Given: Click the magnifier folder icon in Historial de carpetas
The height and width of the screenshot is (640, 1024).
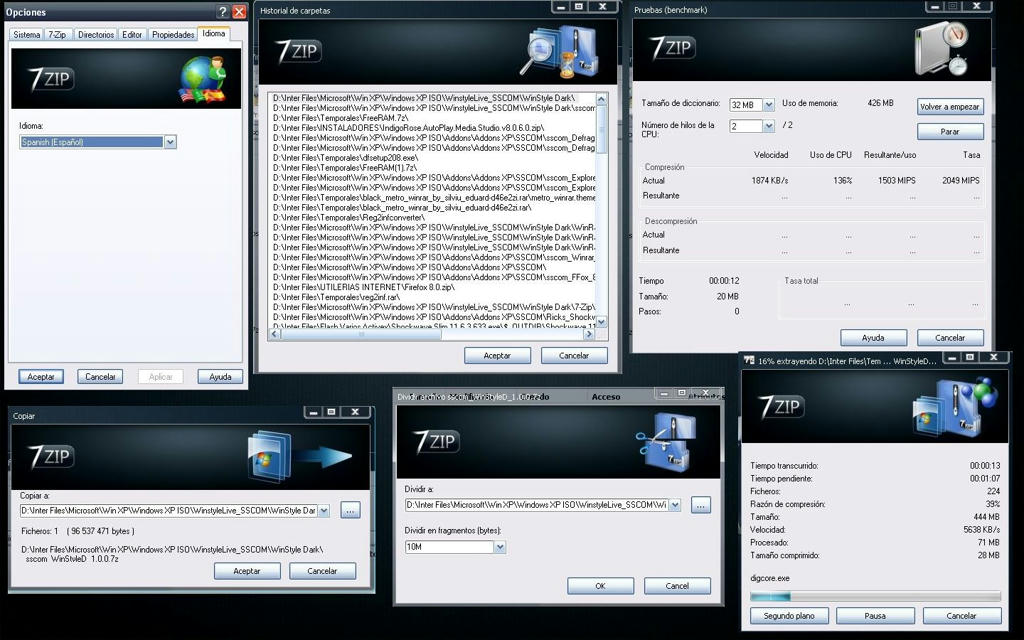Looking at the screenshot, I should click(x=558, y=51).
